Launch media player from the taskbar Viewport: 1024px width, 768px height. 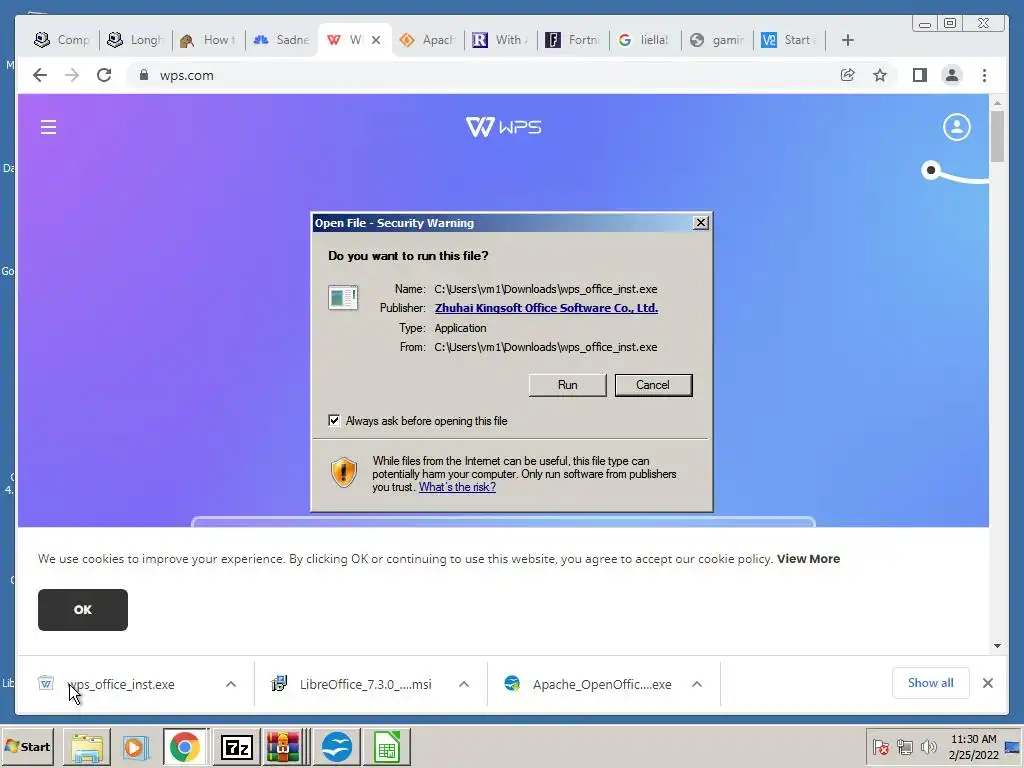click(136, 747)
